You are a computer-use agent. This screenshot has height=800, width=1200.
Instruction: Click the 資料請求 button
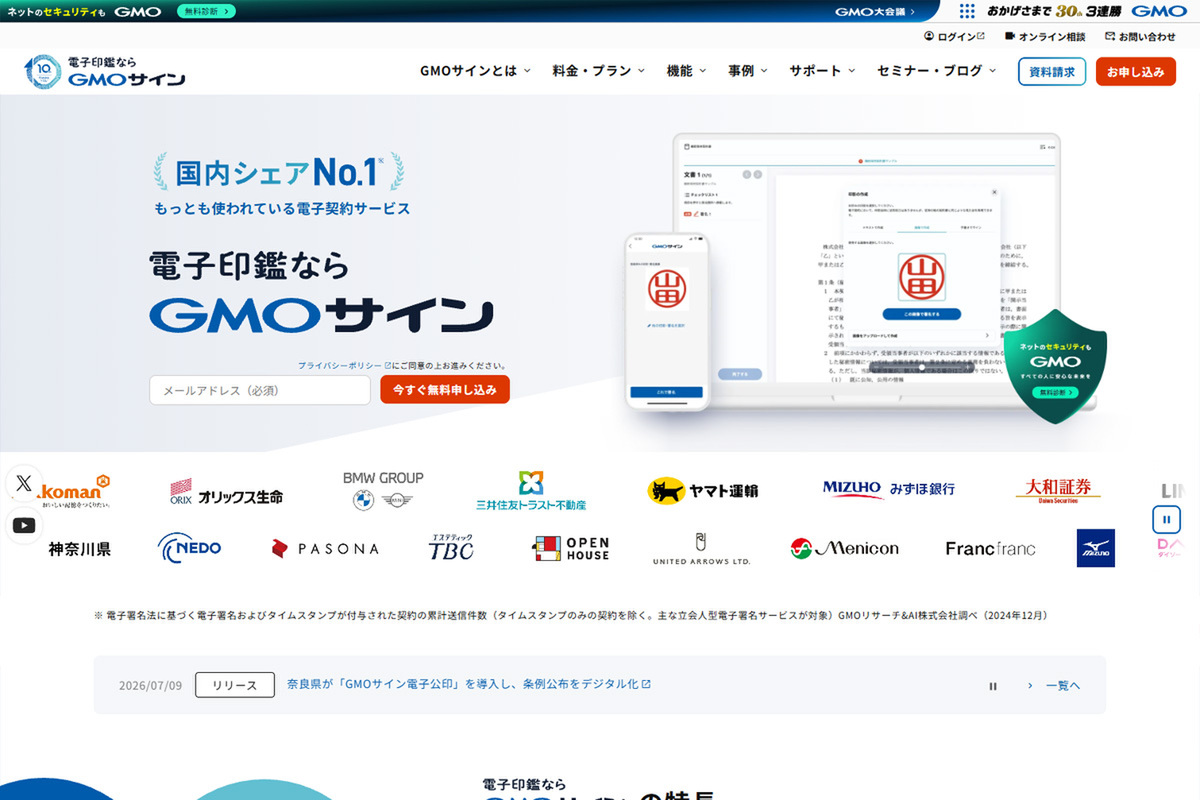click(1052, 71)
